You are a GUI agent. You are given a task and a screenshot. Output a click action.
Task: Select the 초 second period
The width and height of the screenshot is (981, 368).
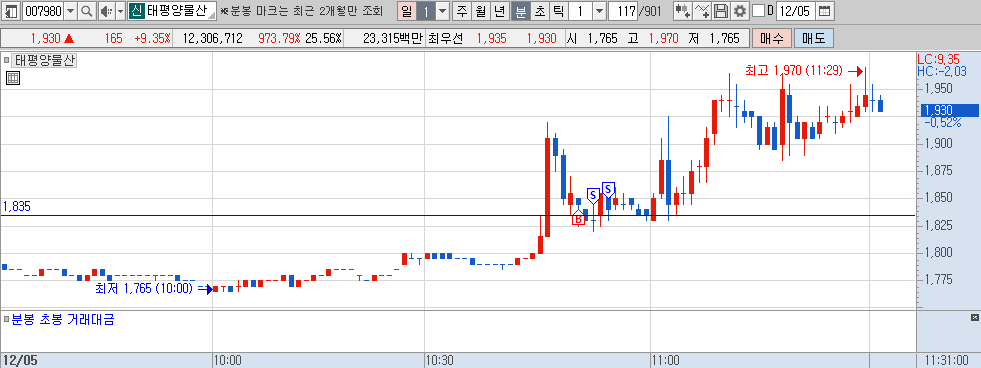pos(540,11)
